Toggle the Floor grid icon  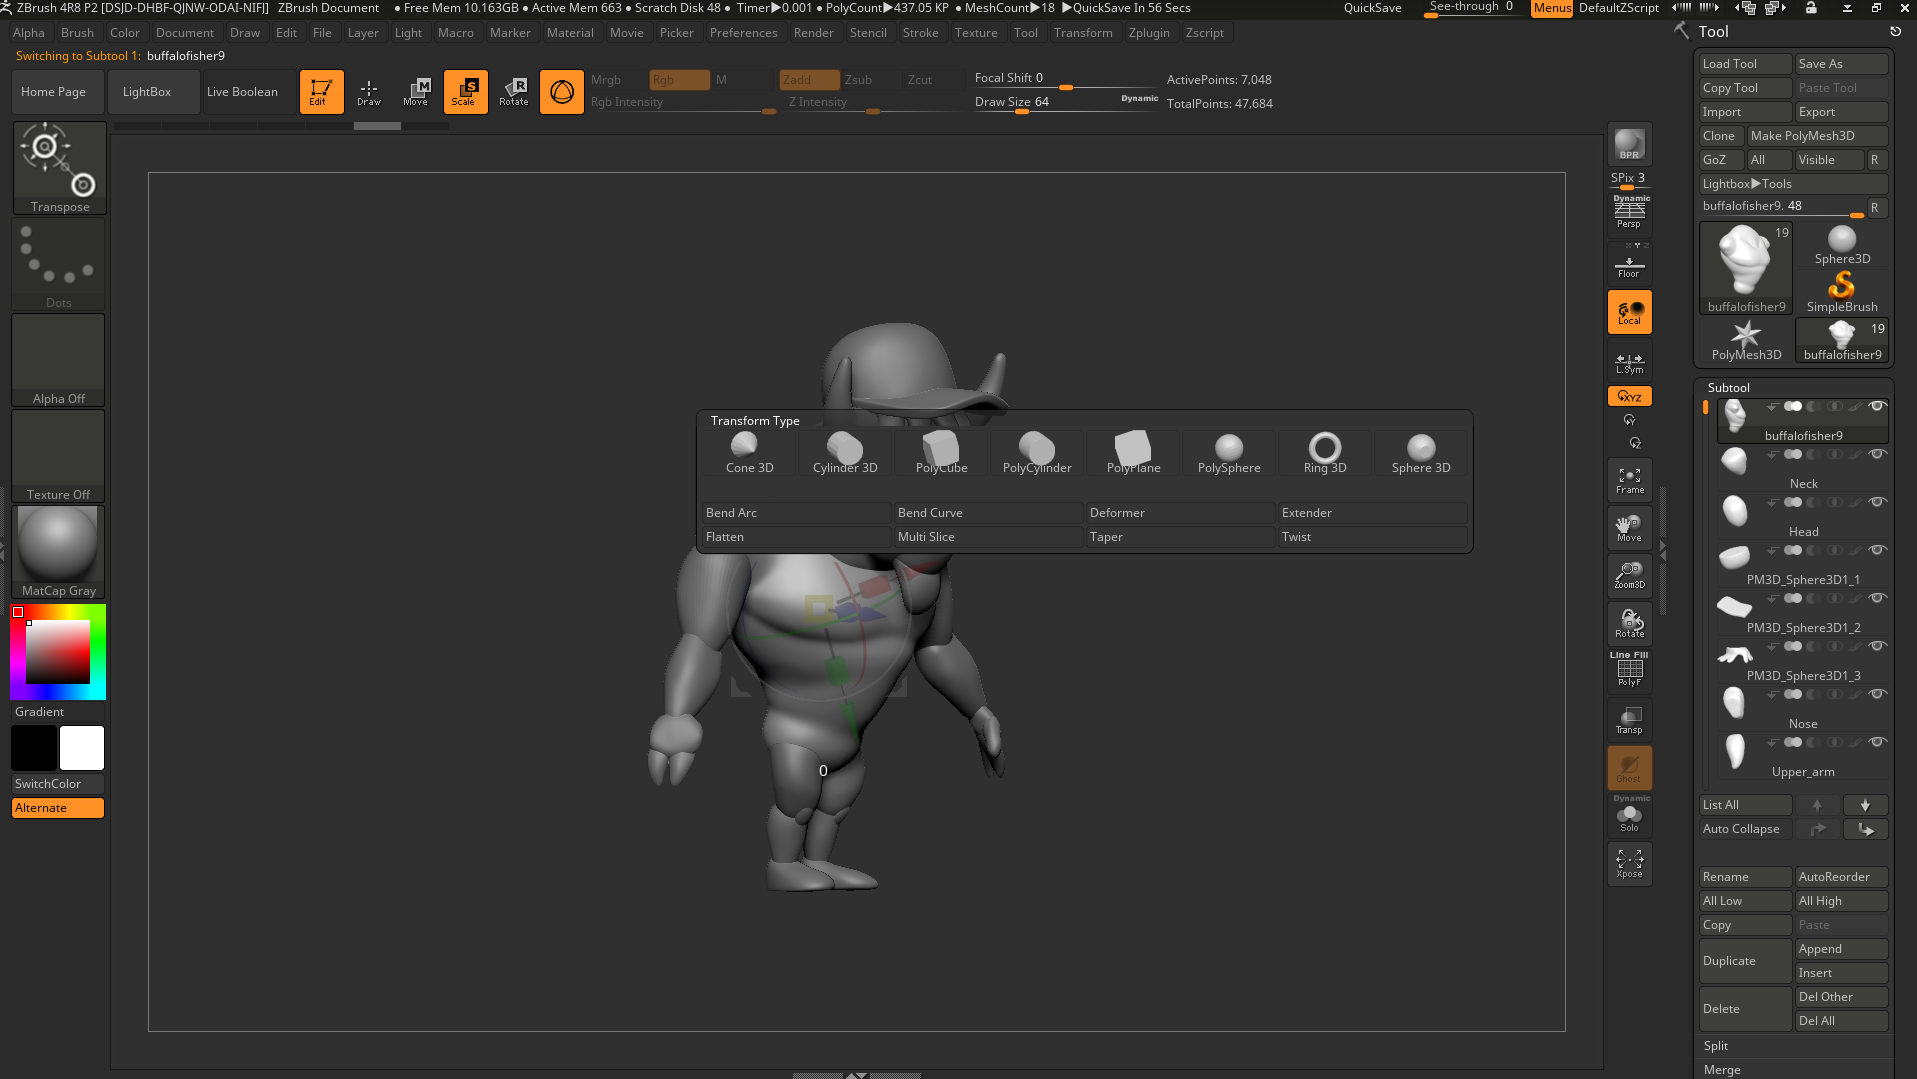[1629, 264]
